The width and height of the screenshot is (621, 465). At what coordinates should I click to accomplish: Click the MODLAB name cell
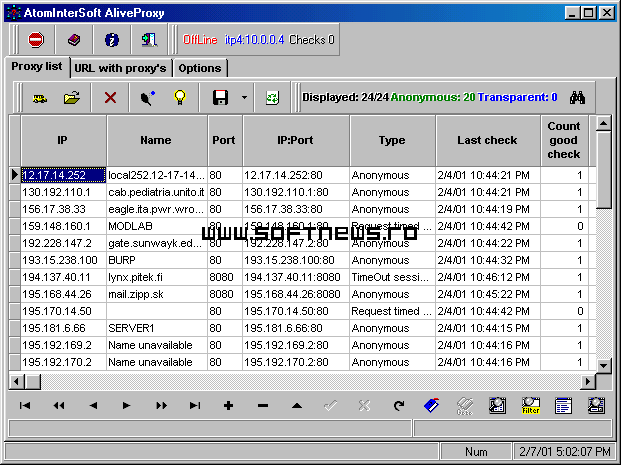pos(157,226)
